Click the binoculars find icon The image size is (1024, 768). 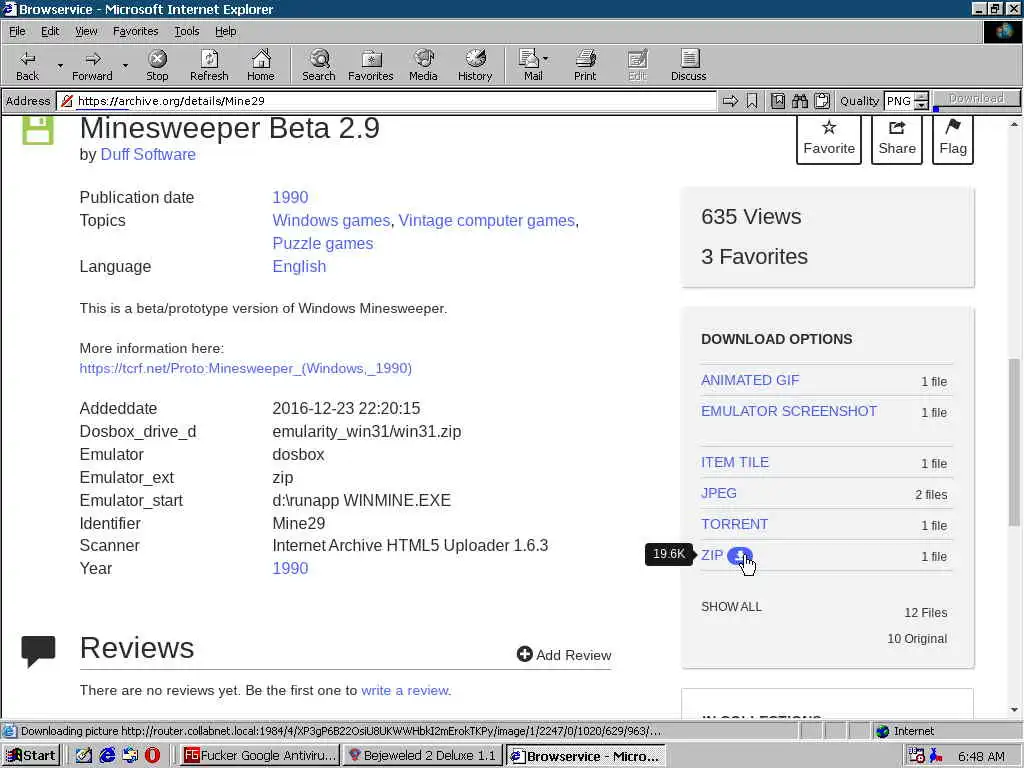click(800, 101)
